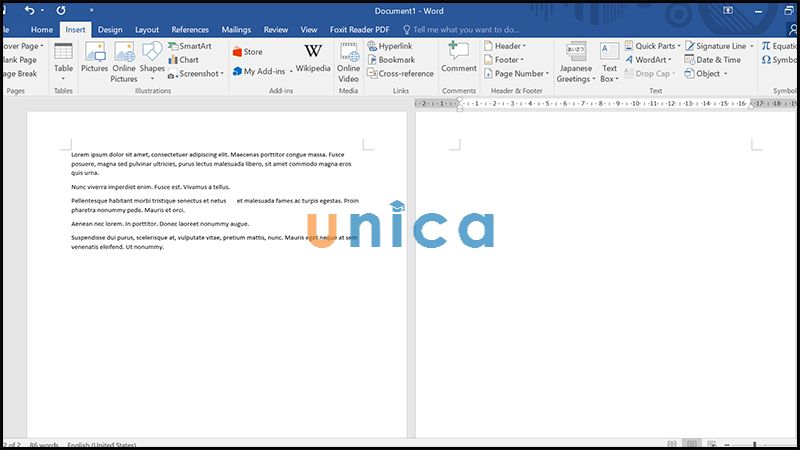The image size is (800, 450).
Task: Open Online Pictures search
Action: click(x=124, y=62)
